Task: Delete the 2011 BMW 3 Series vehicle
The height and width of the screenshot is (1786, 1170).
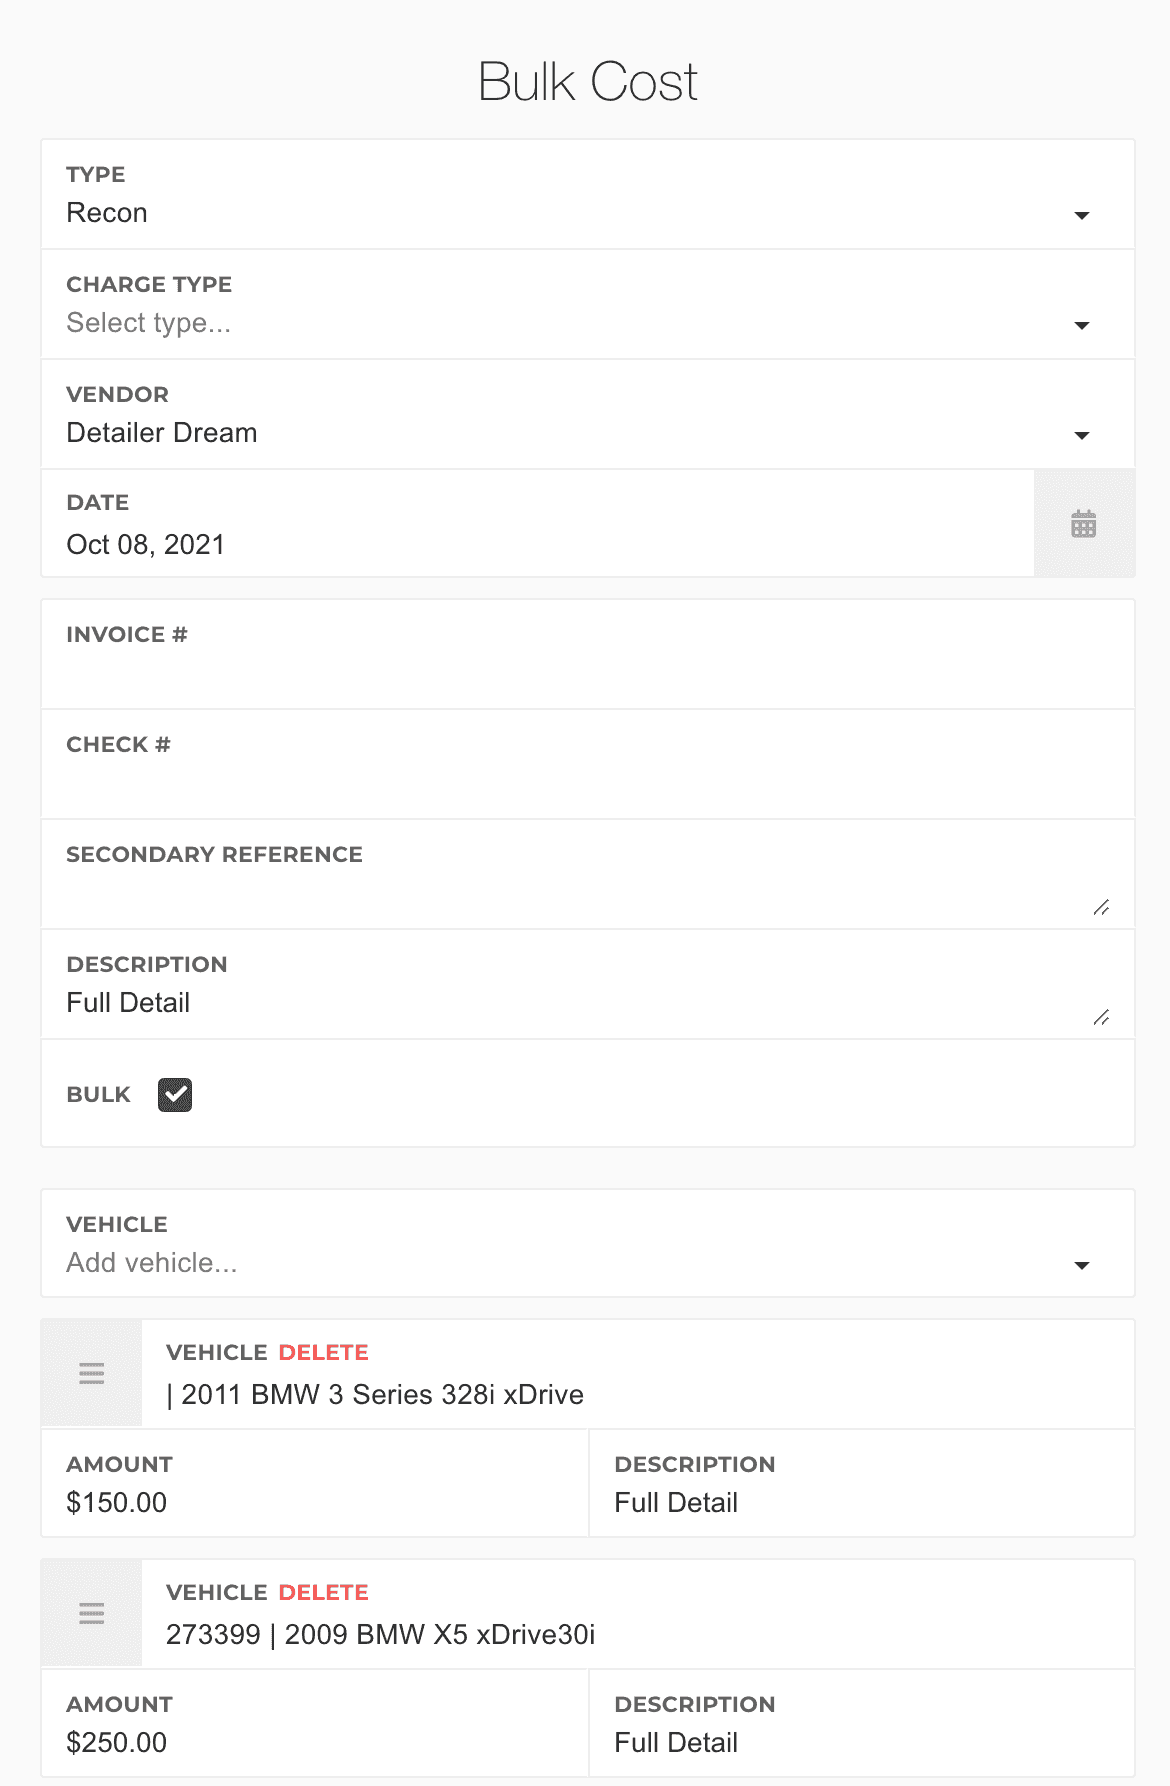Action: click(323, 1352)
